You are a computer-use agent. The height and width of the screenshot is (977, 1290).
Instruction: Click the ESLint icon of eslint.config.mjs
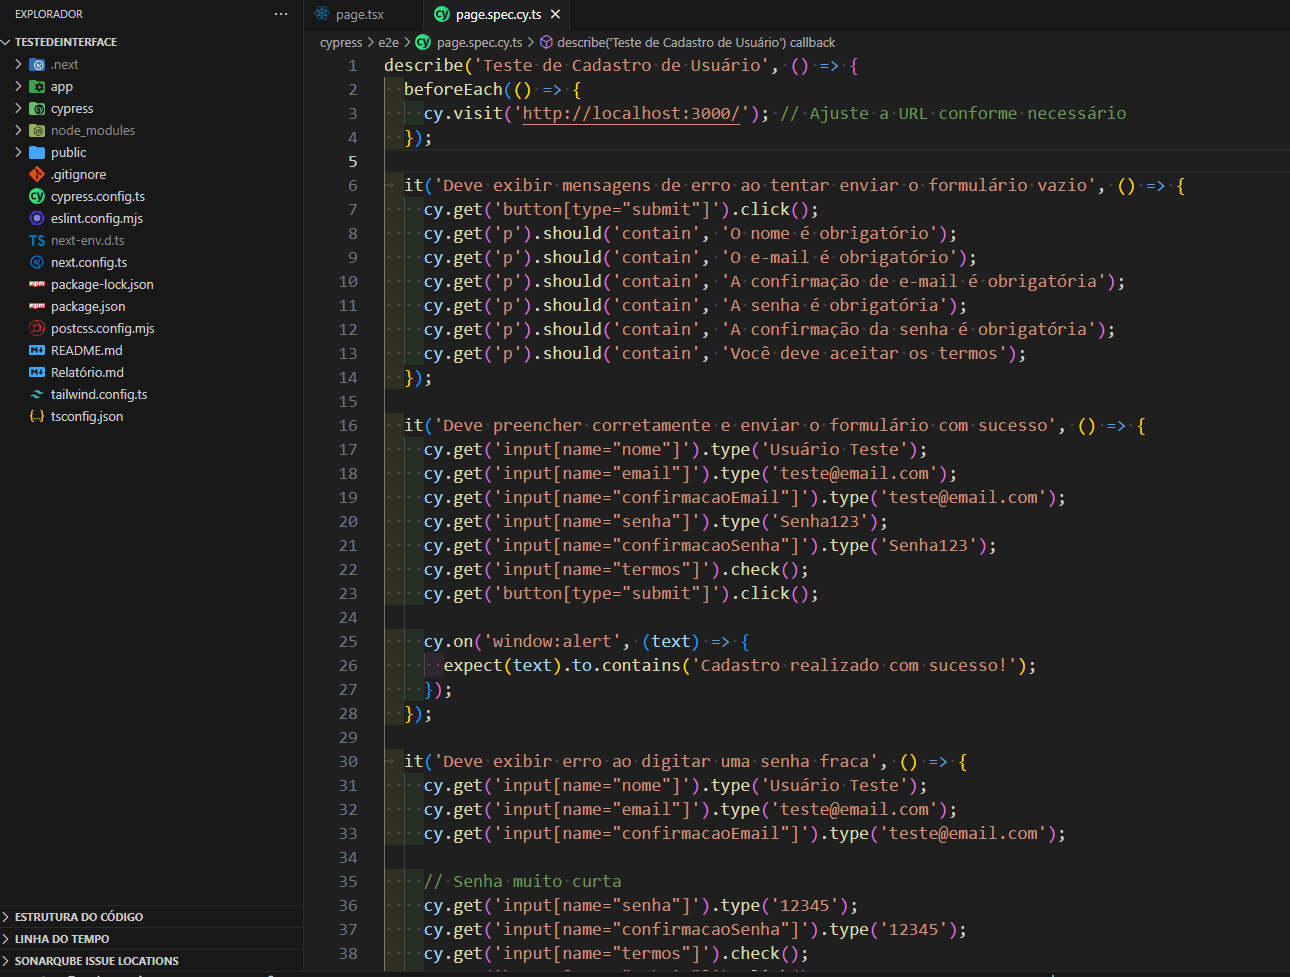[37, 218]
